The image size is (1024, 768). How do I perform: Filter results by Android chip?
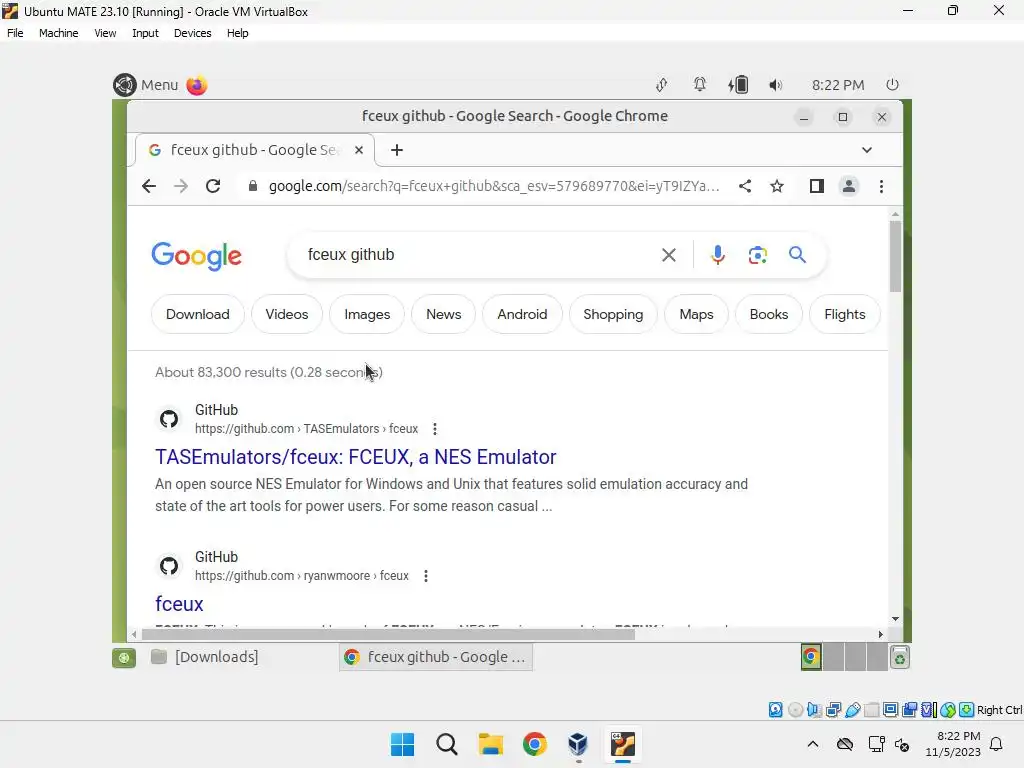coord(522,315)
